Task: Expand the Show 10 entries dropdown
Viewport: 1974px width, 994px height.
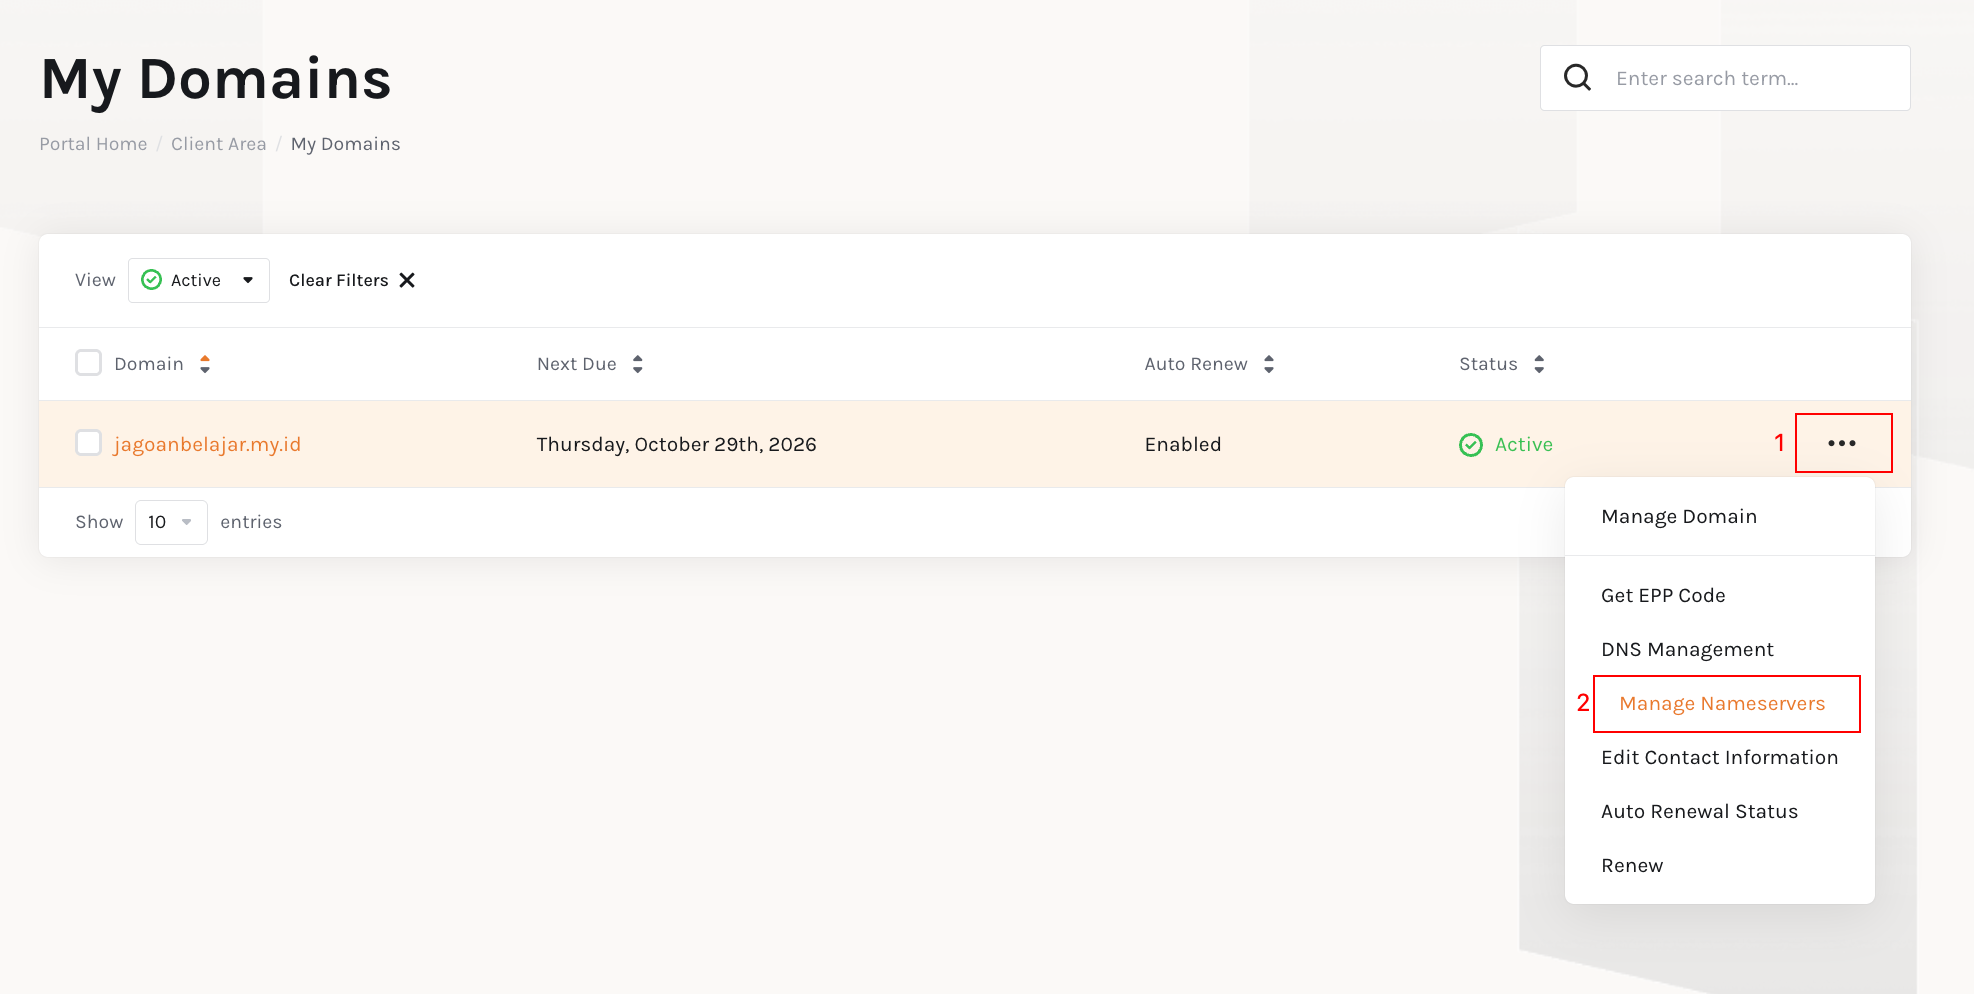Action: [171, 522]
